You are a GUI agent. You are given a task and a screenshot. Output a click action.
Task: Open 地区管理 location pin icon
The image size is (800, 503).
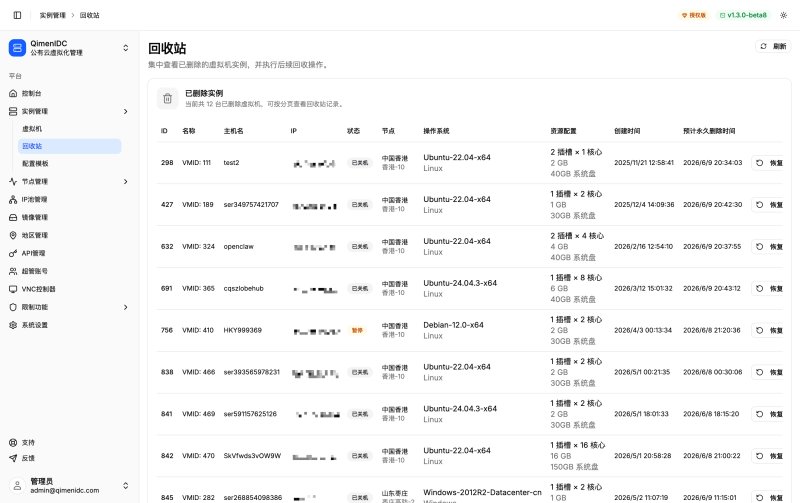[13, 235]
